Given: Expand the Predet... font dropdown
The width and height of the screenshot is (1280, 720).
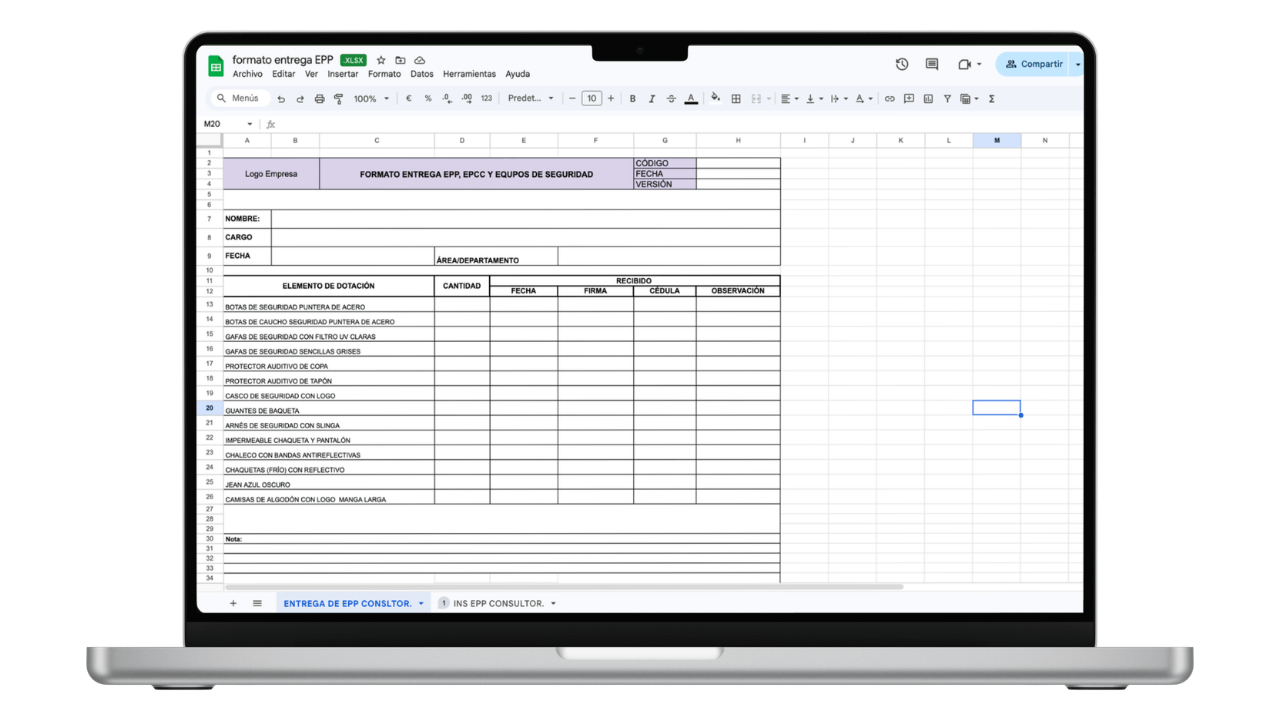Looking at the screenshot, I should [530, 99].
